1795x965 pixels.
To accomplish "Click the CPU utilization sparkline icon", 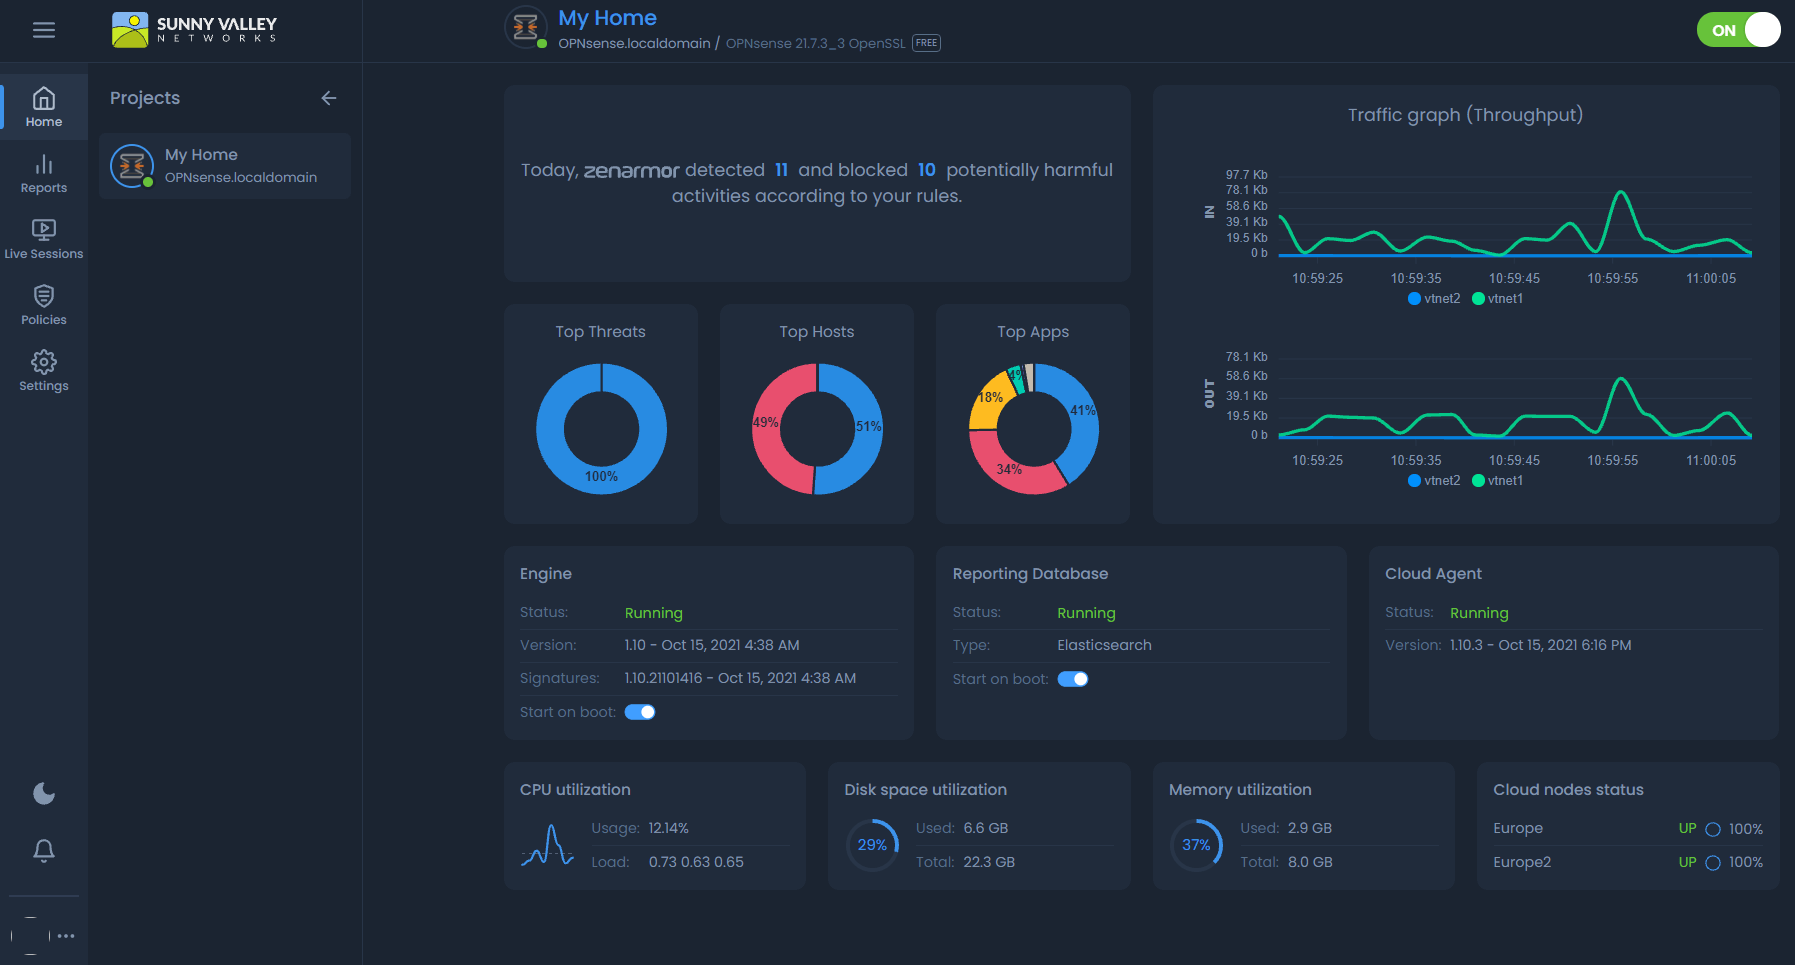I will (547, 845).
